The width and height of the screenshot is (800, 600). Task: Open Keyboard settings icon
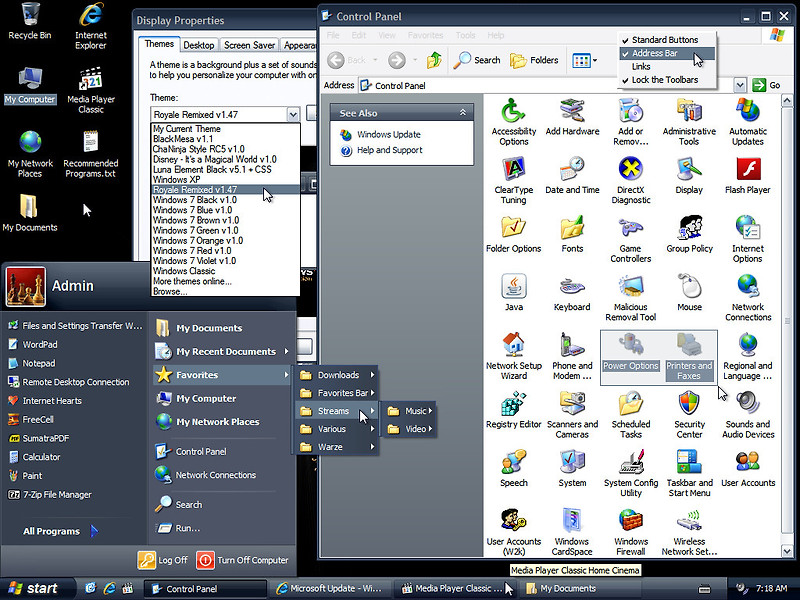tap(572, 293)
